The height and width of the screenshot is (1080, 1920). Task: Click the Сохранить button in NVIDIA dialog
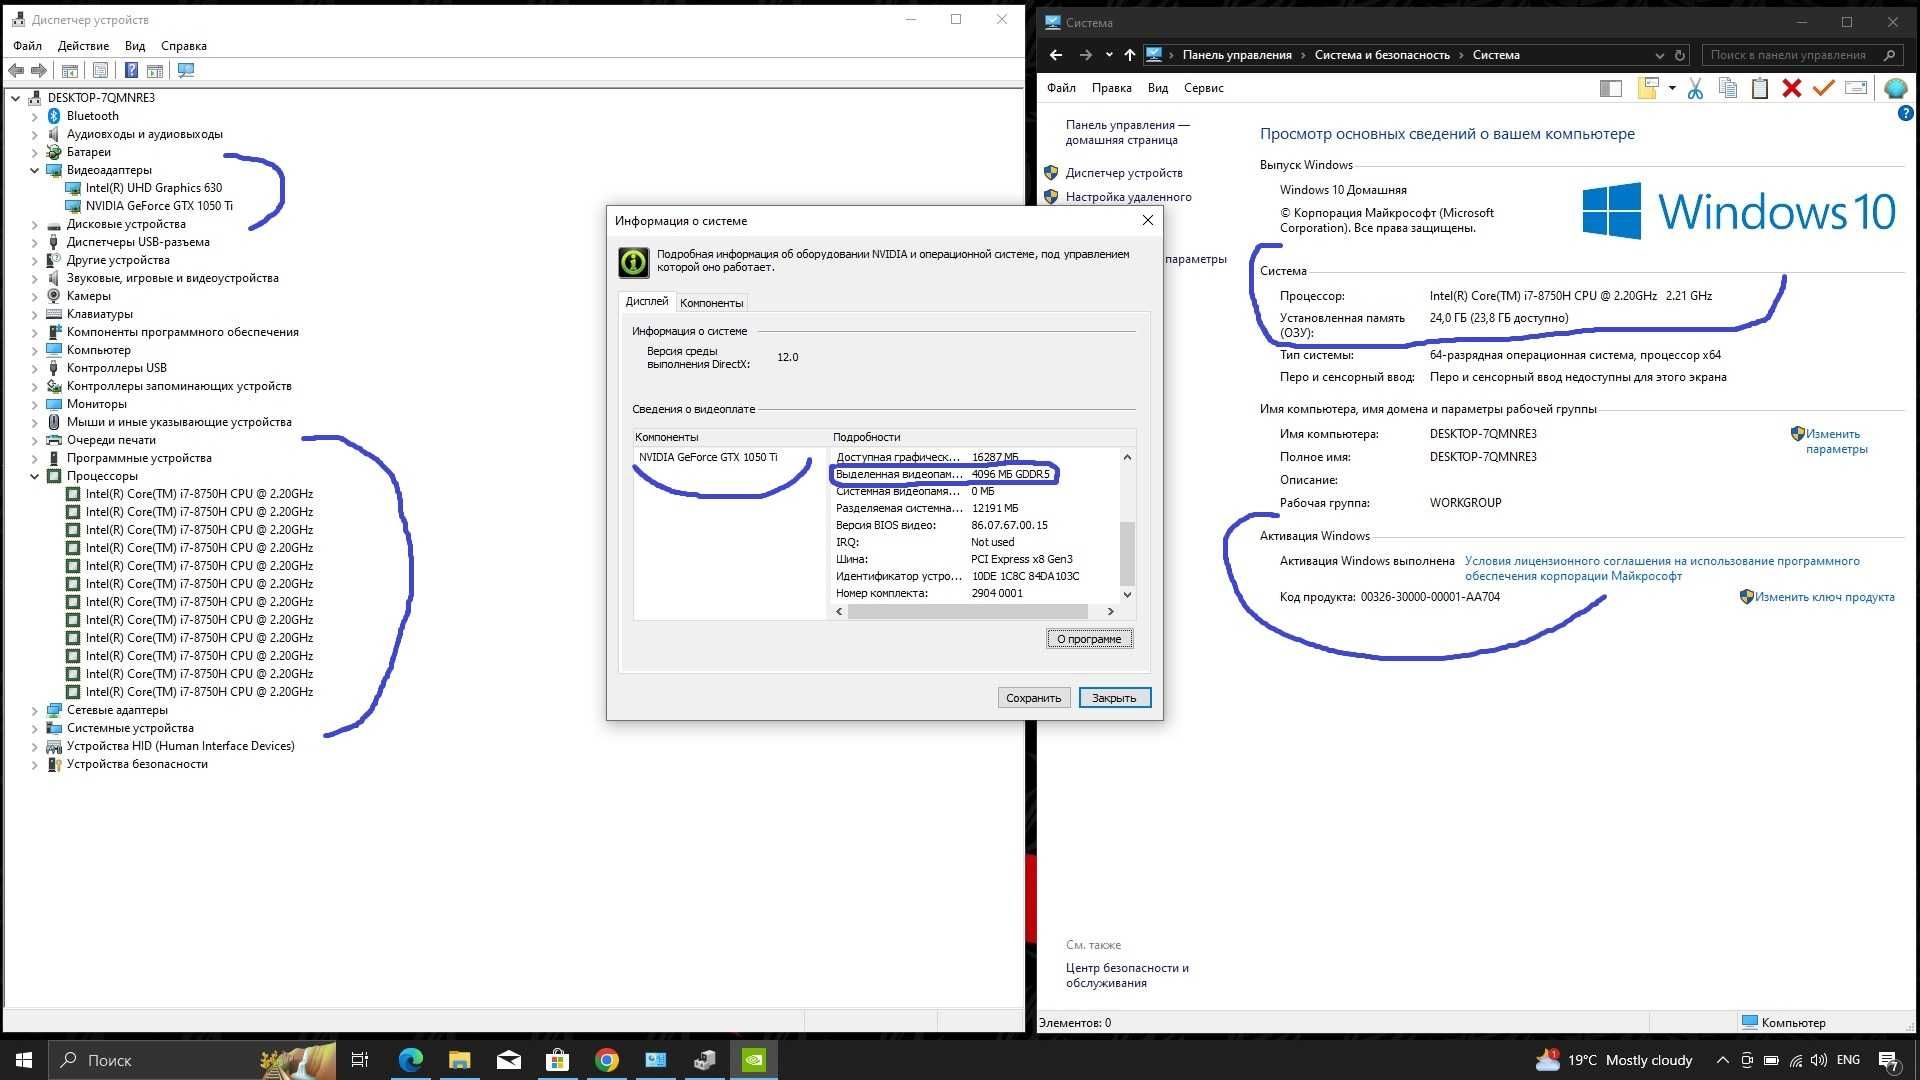tap(1033, 698)
